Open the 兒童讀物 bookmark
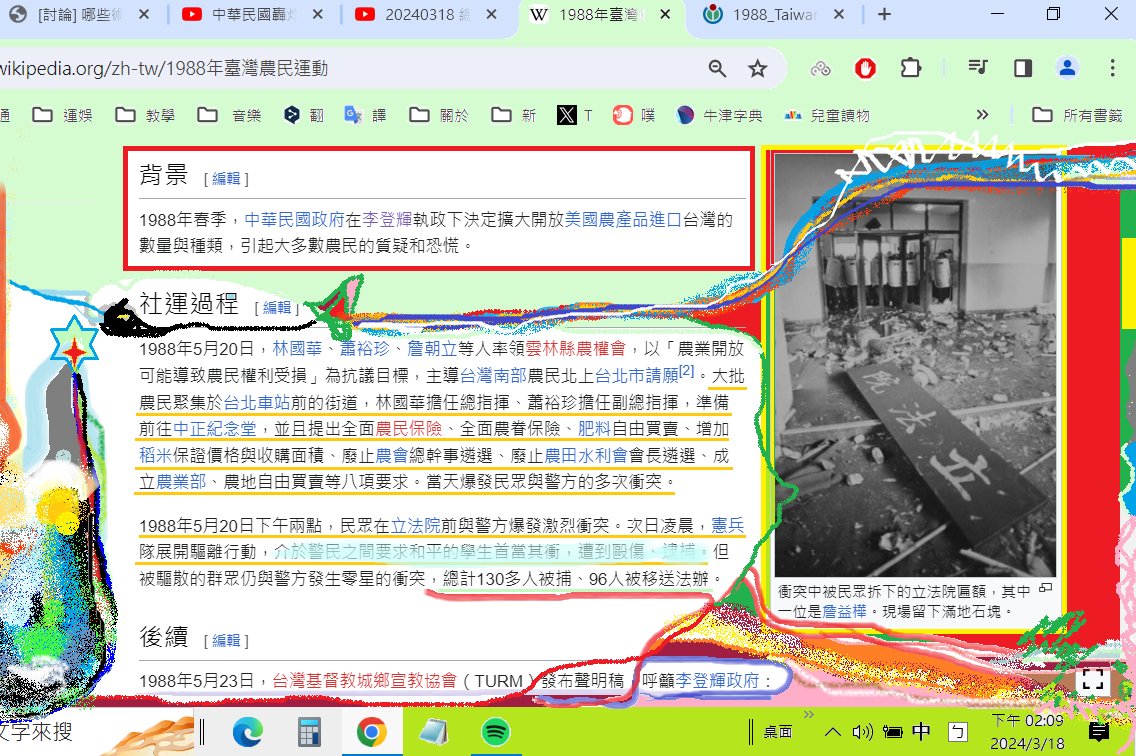This screenshot has height=756, width=1136. point(827,115)
